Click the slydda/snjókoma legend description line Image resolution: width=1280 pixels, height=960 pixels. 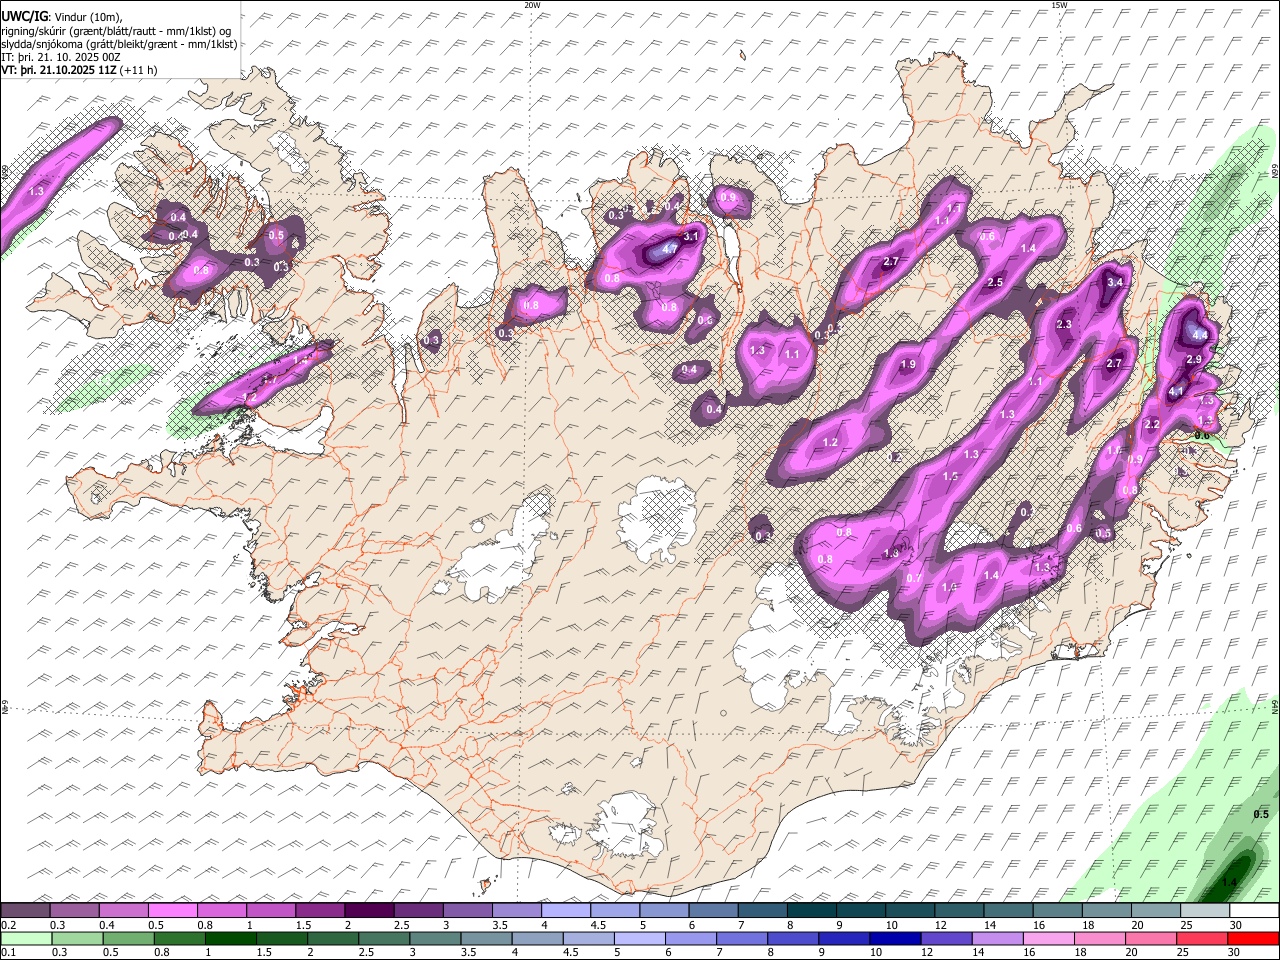coord(119,44)
